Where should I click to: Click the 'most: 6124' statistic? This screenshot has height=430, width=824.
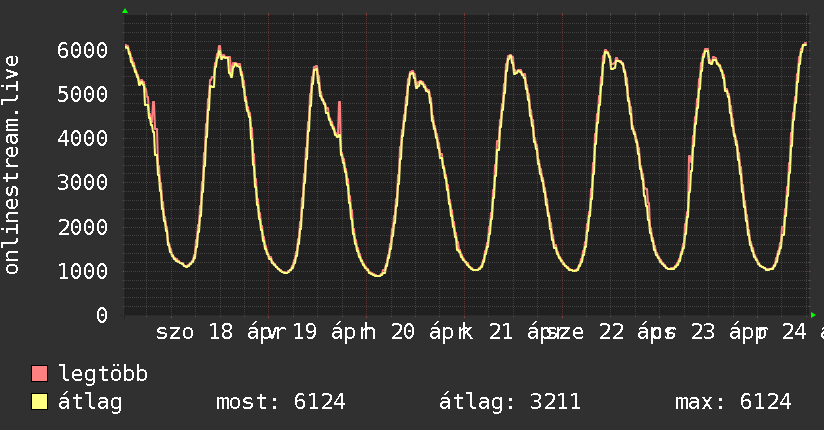pos(280,403)
